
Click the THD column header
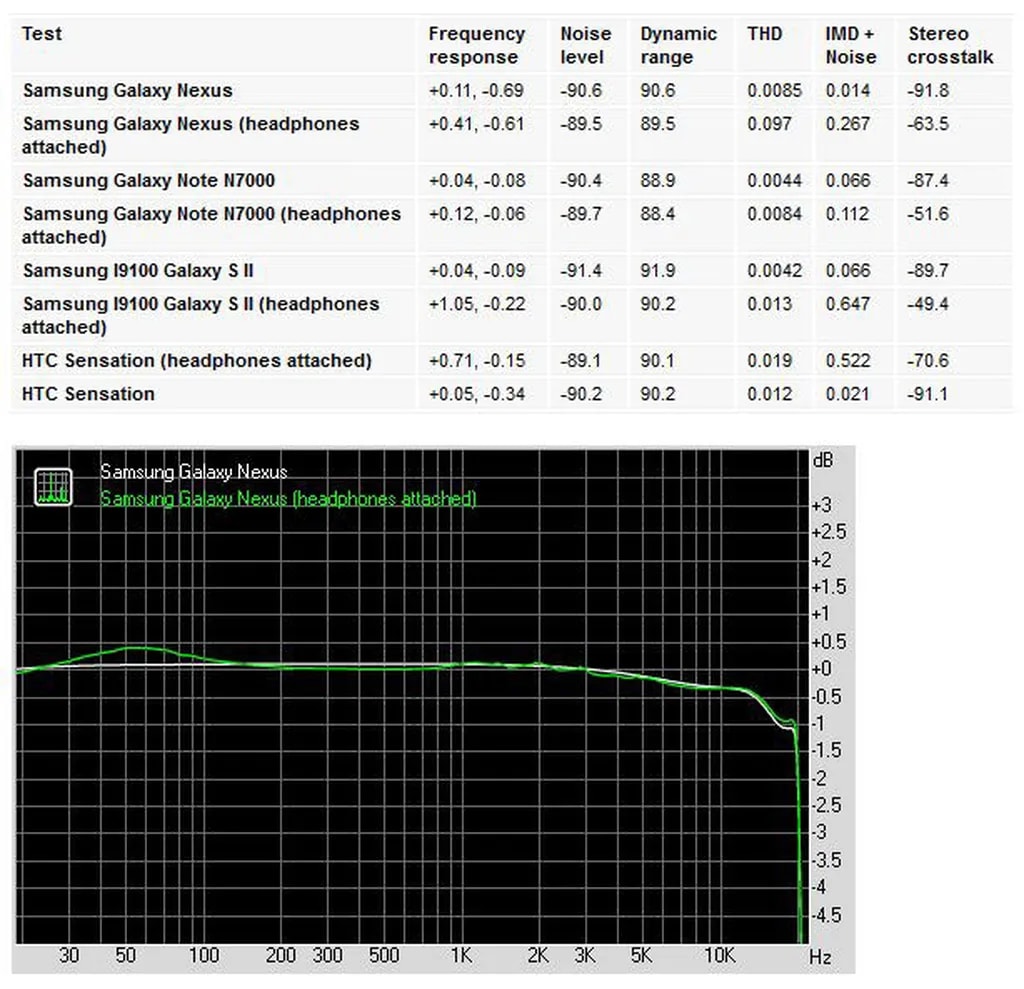[x=764, y=34]
